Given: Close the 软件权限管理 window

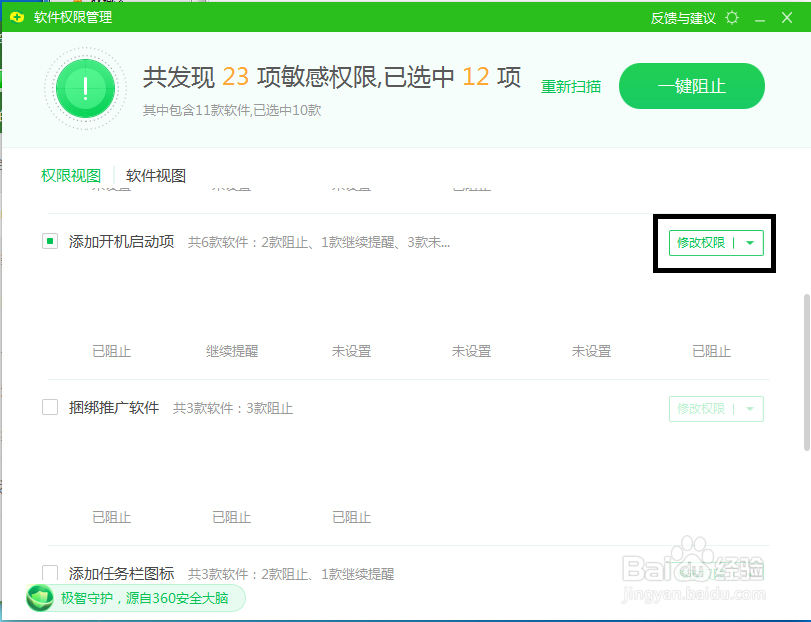Looking at the screenshot, I should pyautogui.click(x=787, y=18).
